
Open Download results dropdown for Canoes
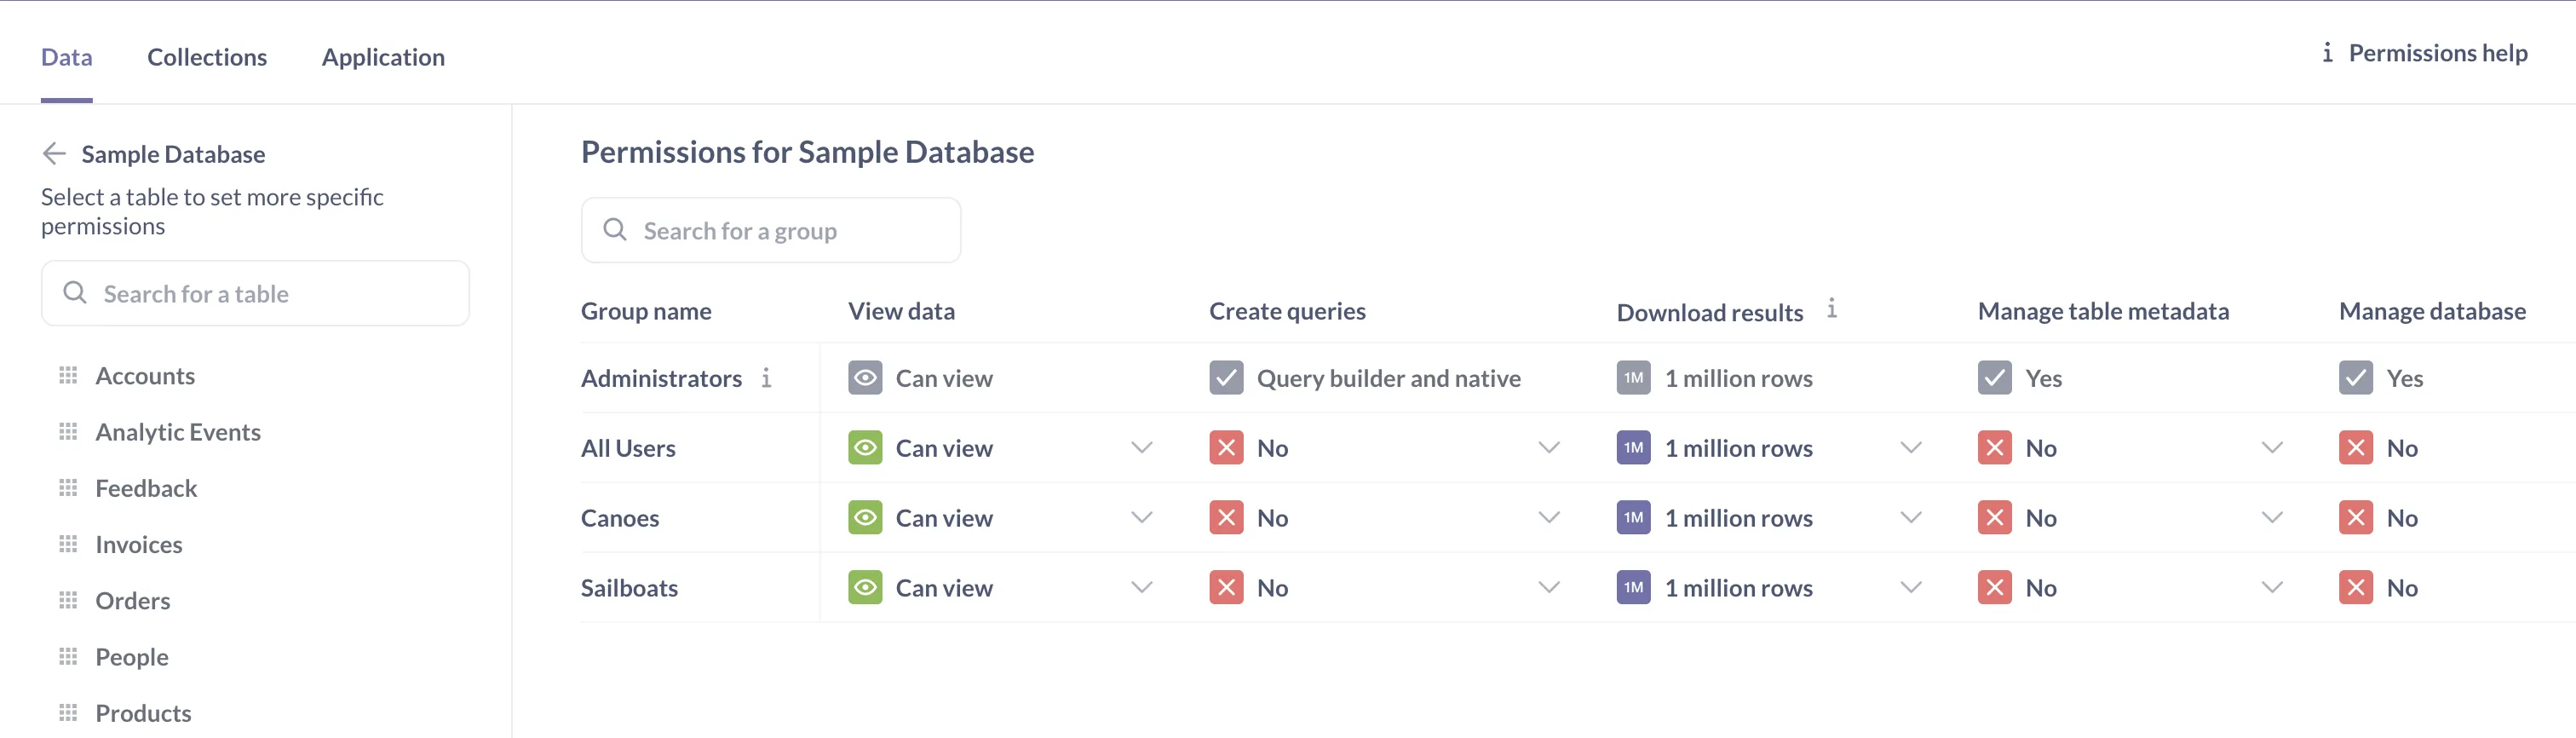click(1910, 517)
